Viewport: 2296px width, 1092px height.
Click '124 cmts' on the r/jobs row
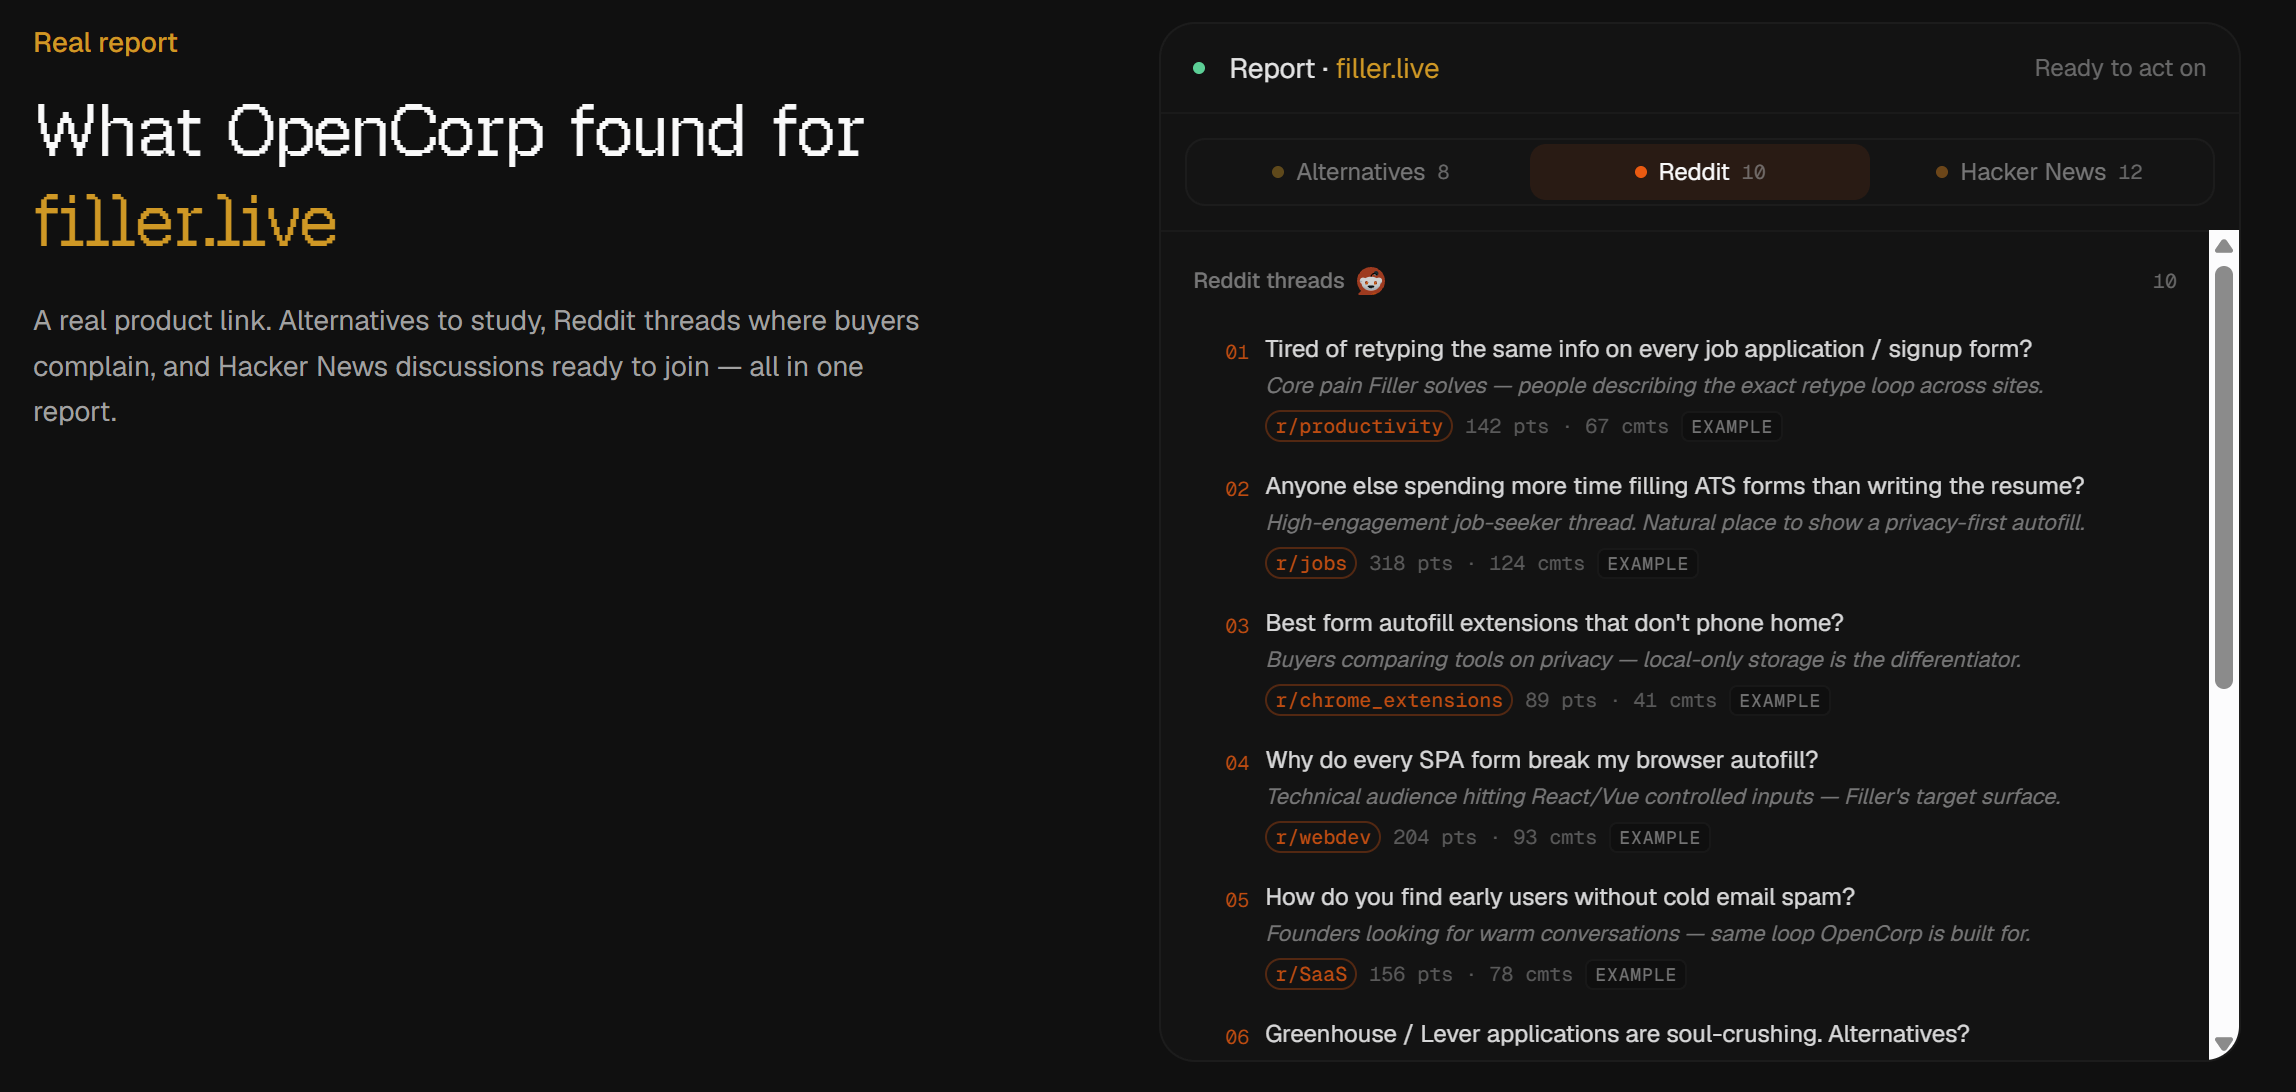point(1536,563)
